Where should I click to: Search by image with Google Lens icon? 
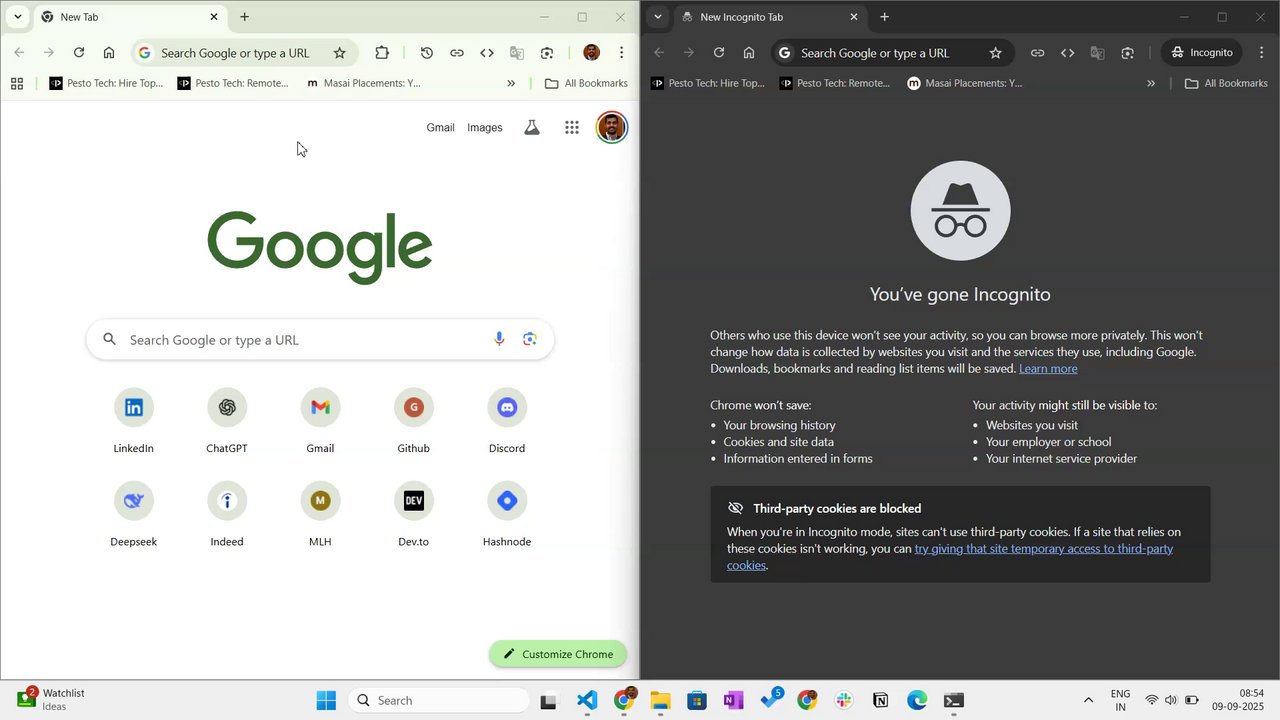[x=530, y=340]
